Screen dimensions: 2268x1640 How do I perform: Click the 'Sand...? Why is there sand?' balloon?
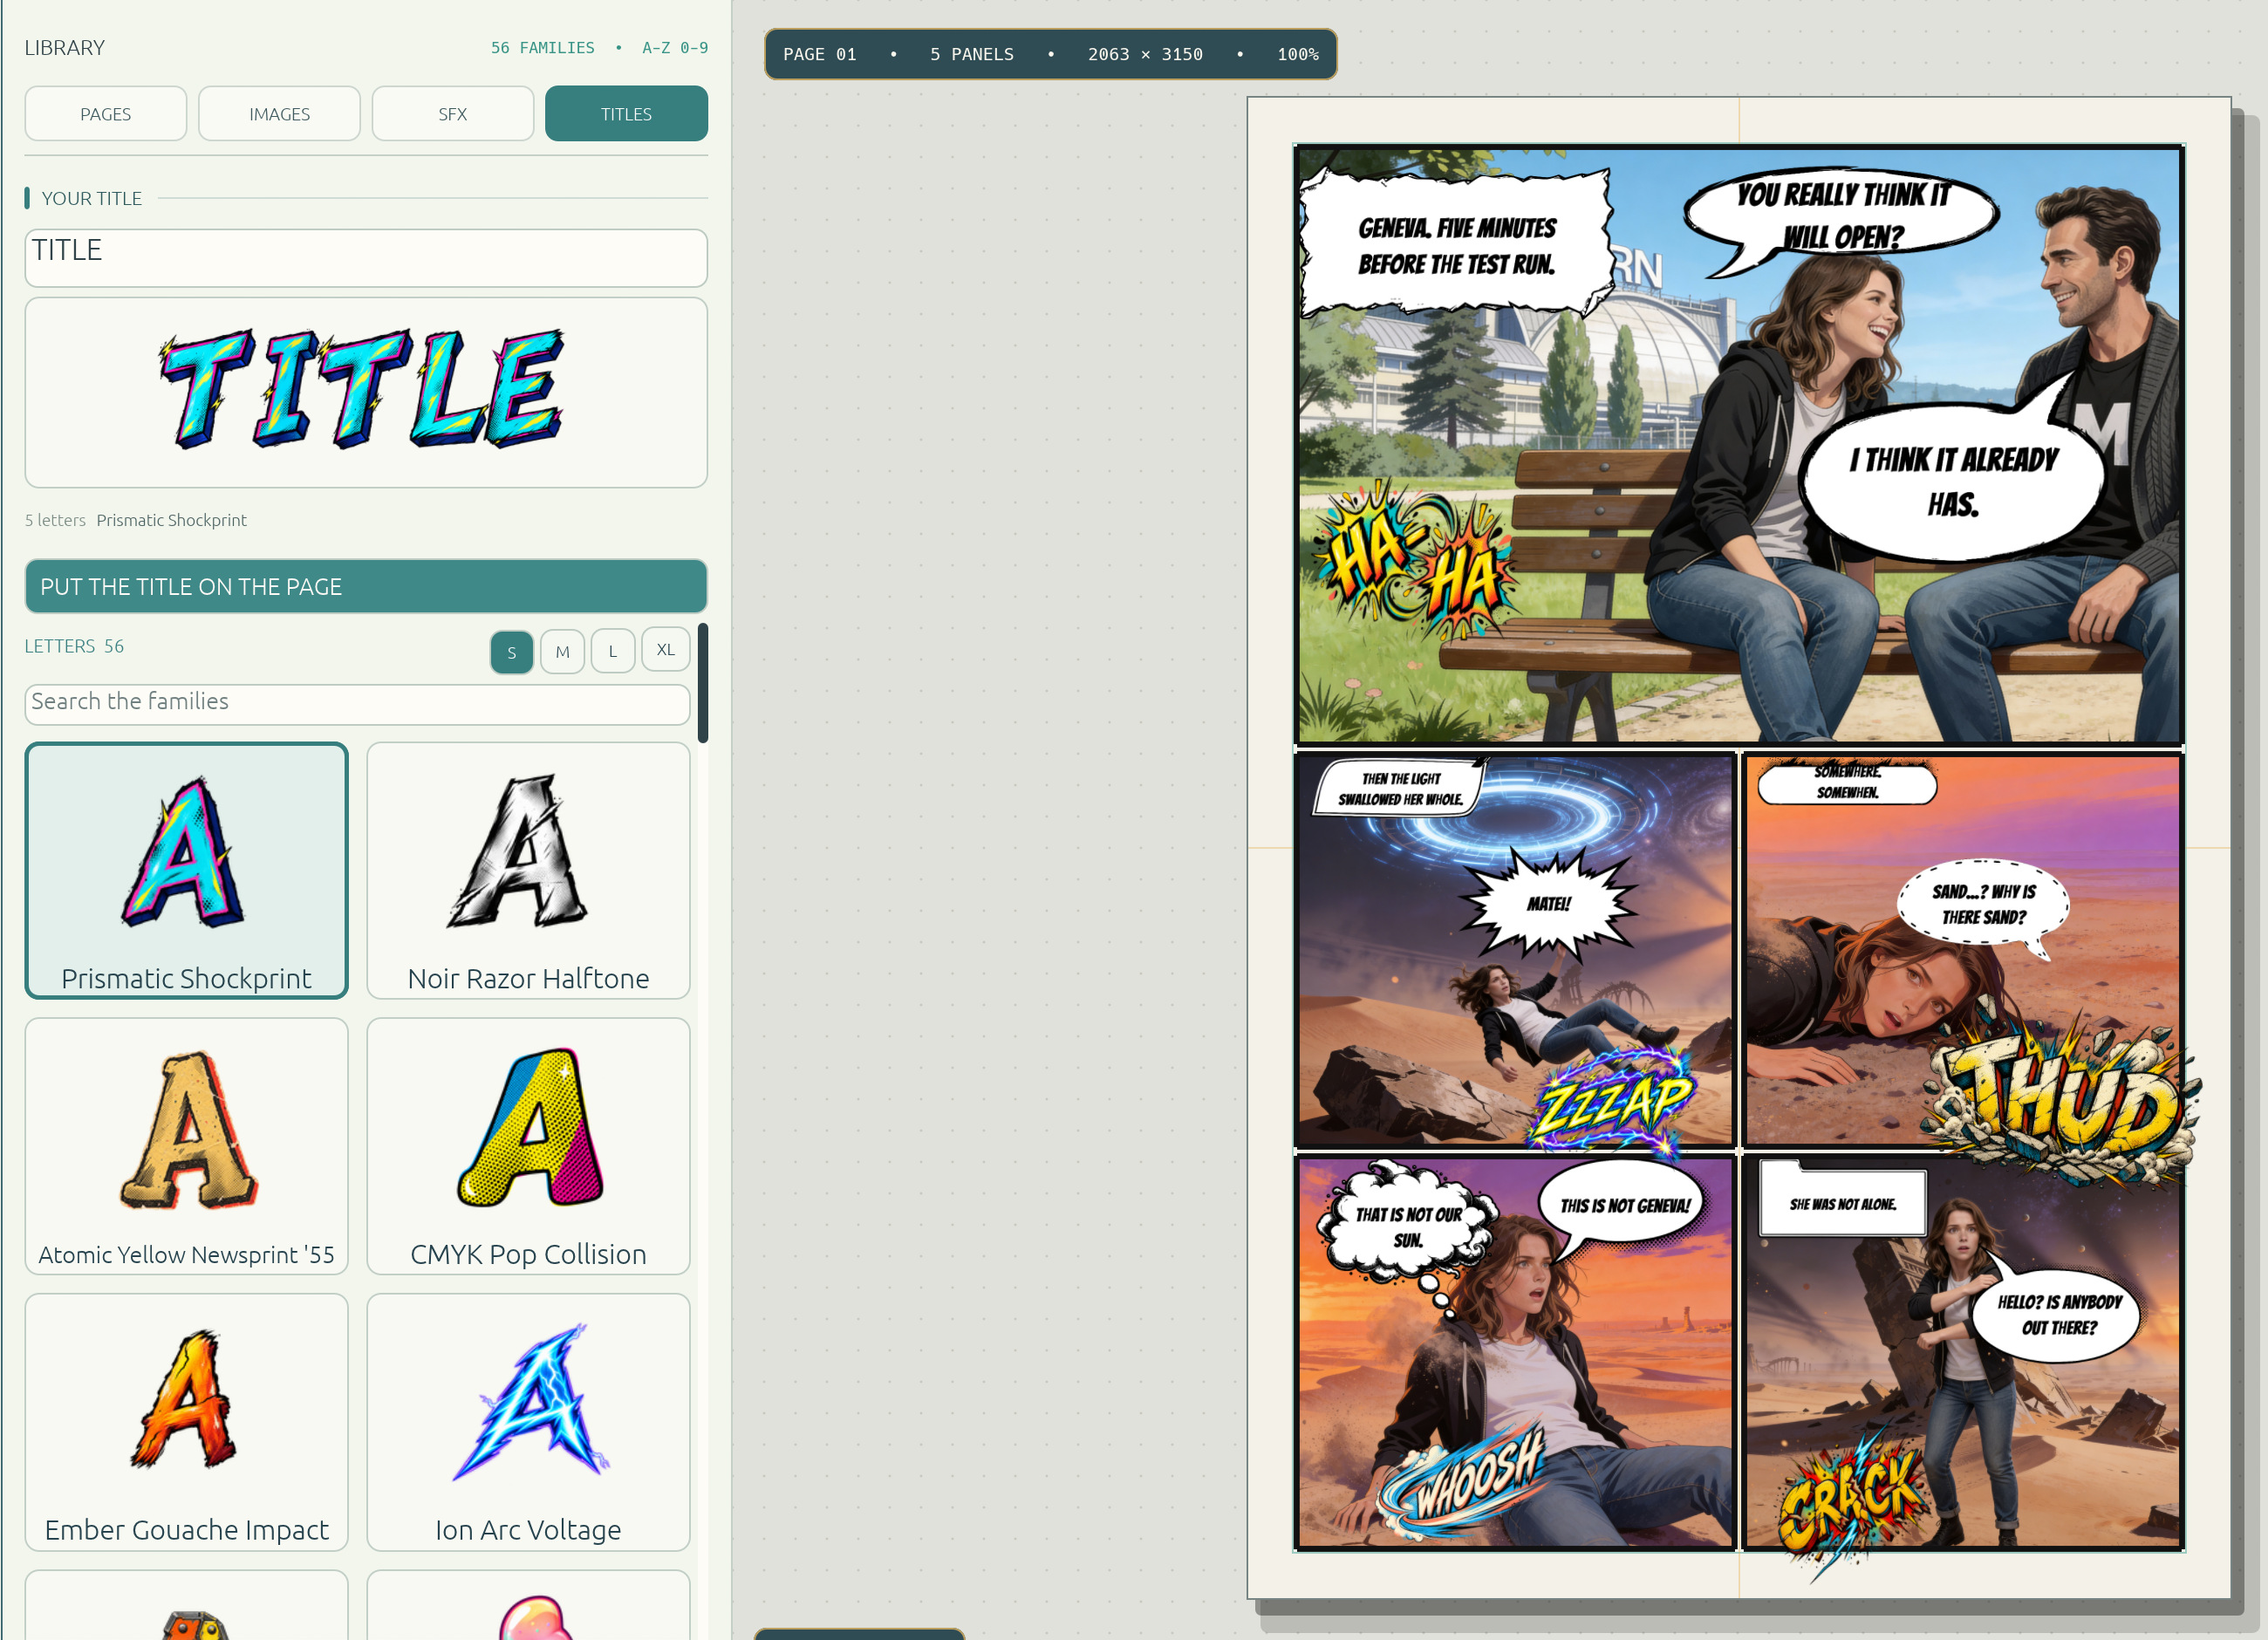1984,905
